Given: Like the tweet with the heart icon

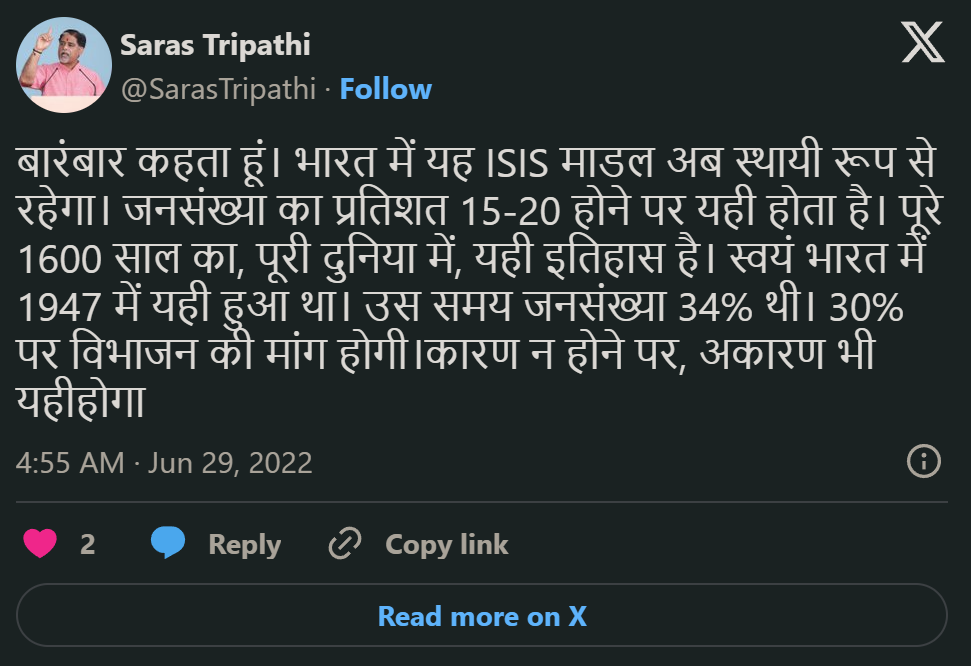Looking at the screenshot, I should 40,544.
